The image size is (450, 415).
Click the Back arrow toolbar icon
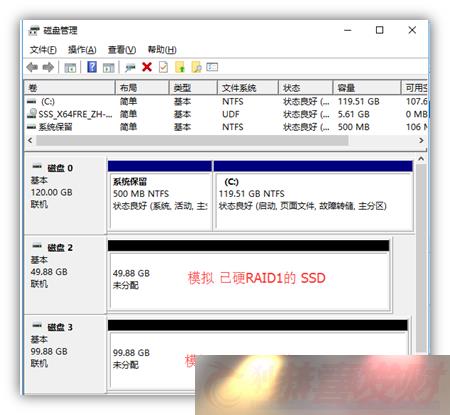pos(32,67)
